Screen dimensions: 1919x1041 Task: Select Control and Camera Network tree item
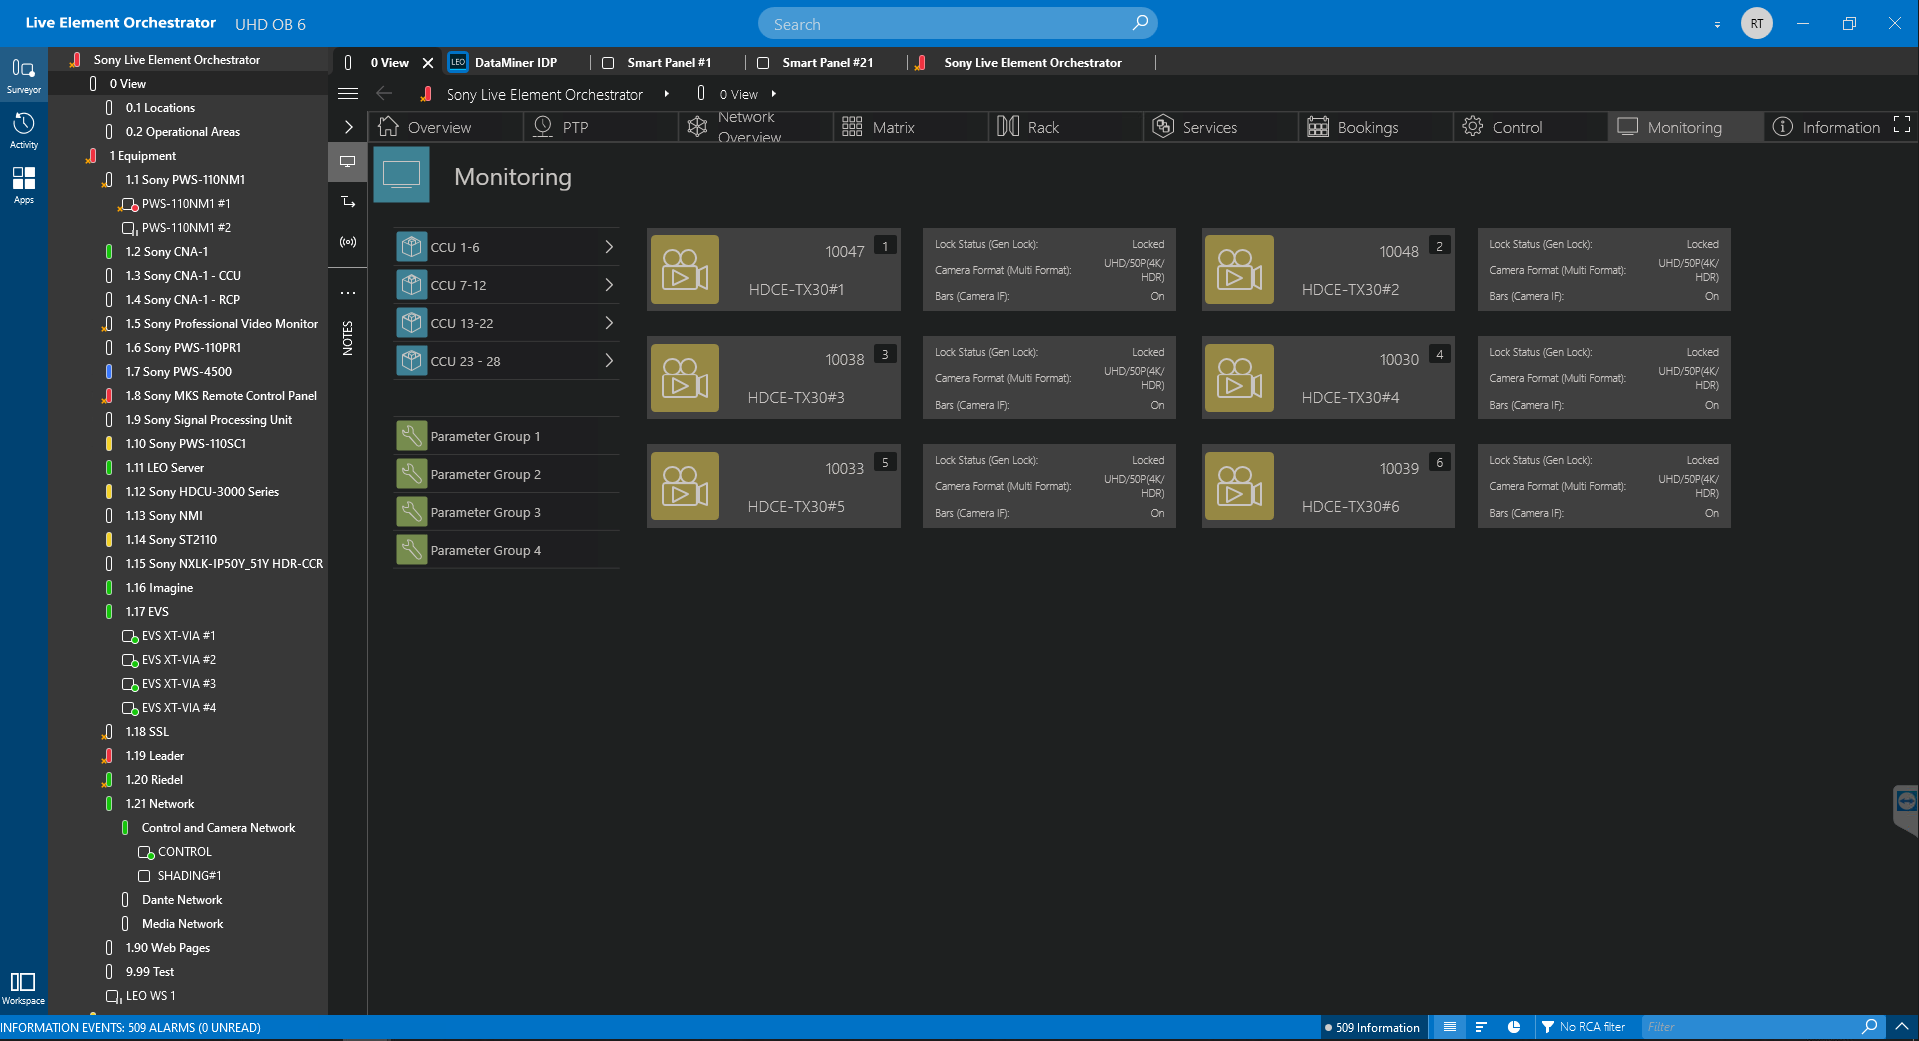point(218,828)
